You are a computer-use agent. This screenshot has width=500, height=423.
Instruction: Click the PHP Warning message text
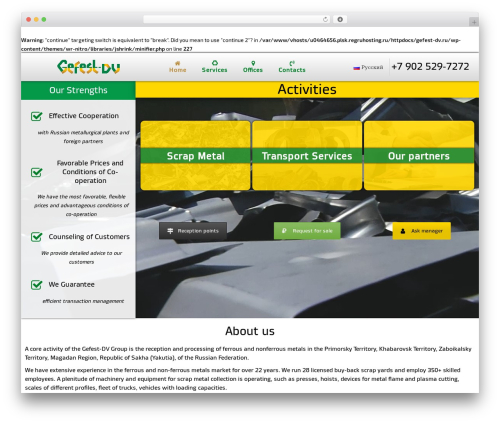pyautogui.click(x=240, y=44)
